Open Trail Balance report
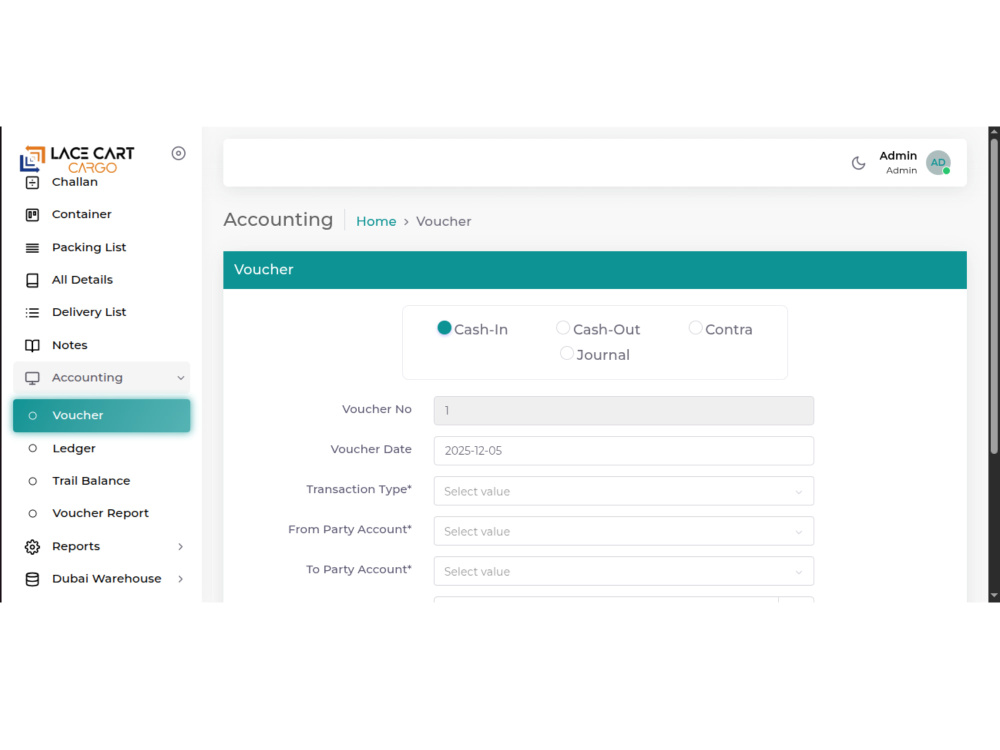The width and height of the screenshot is (1000, 750). click(x=91, y=481)
